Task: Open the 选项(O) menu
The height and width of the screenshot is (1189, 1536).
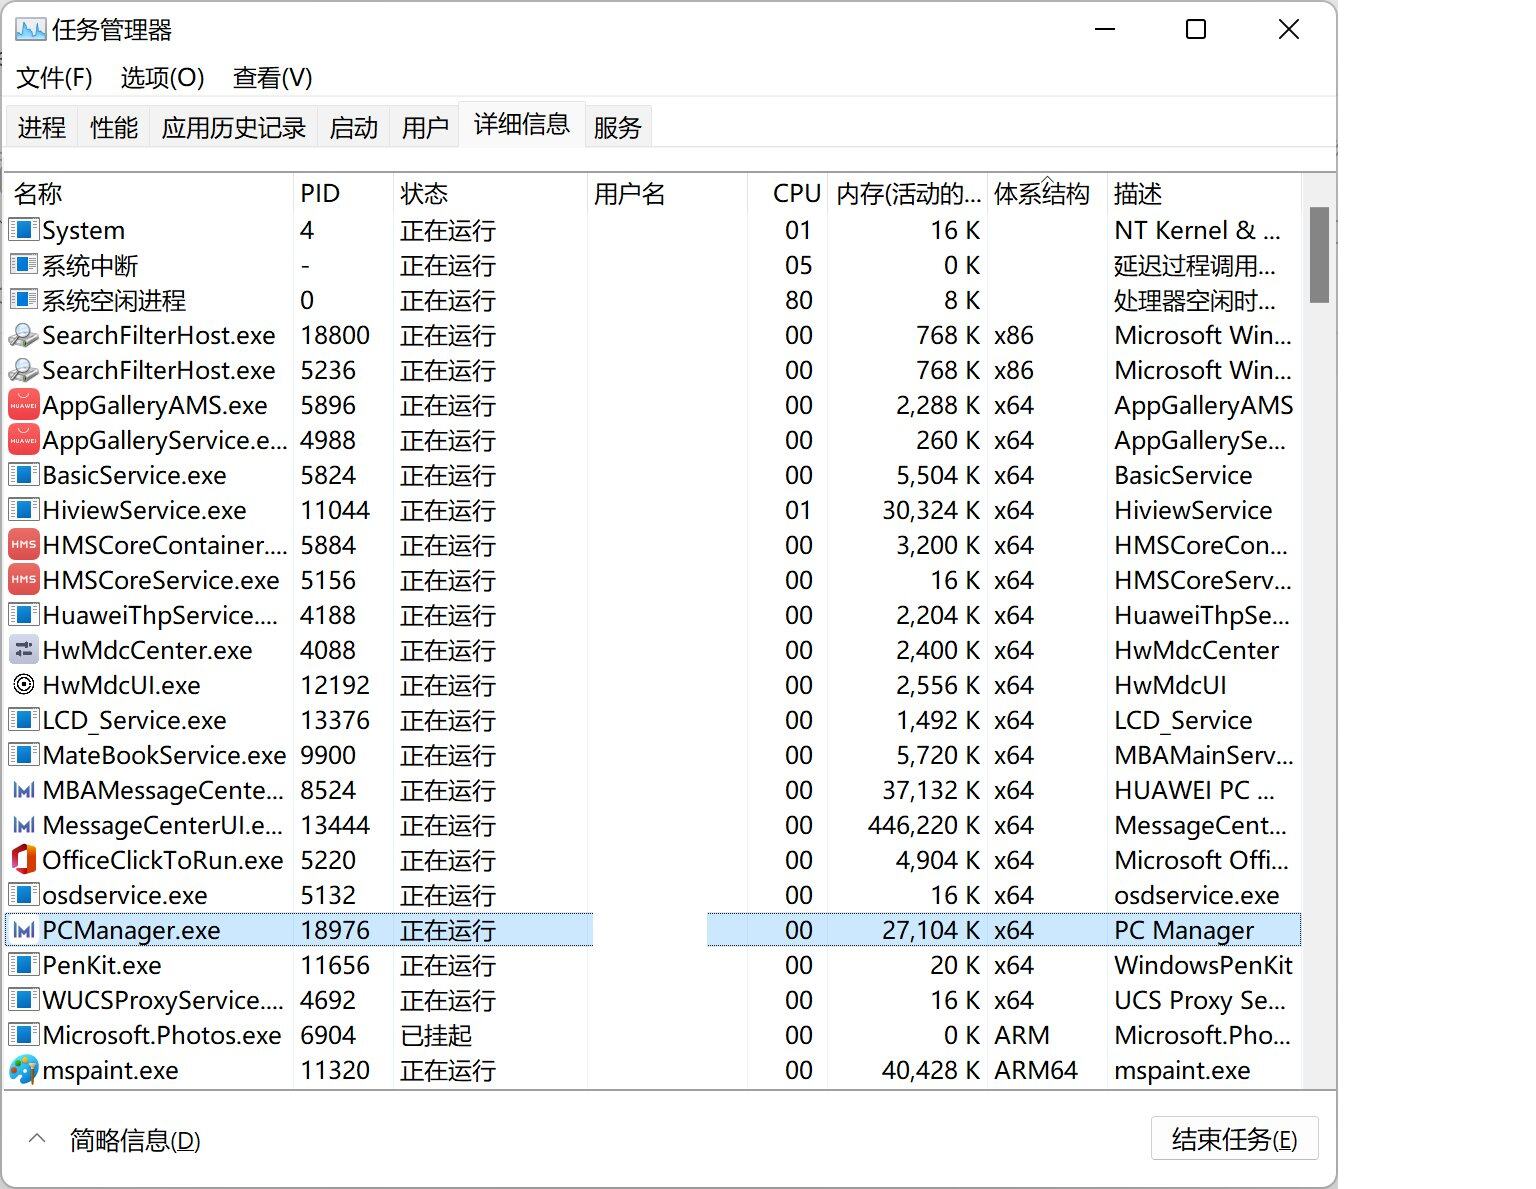Action: [163, 78]
